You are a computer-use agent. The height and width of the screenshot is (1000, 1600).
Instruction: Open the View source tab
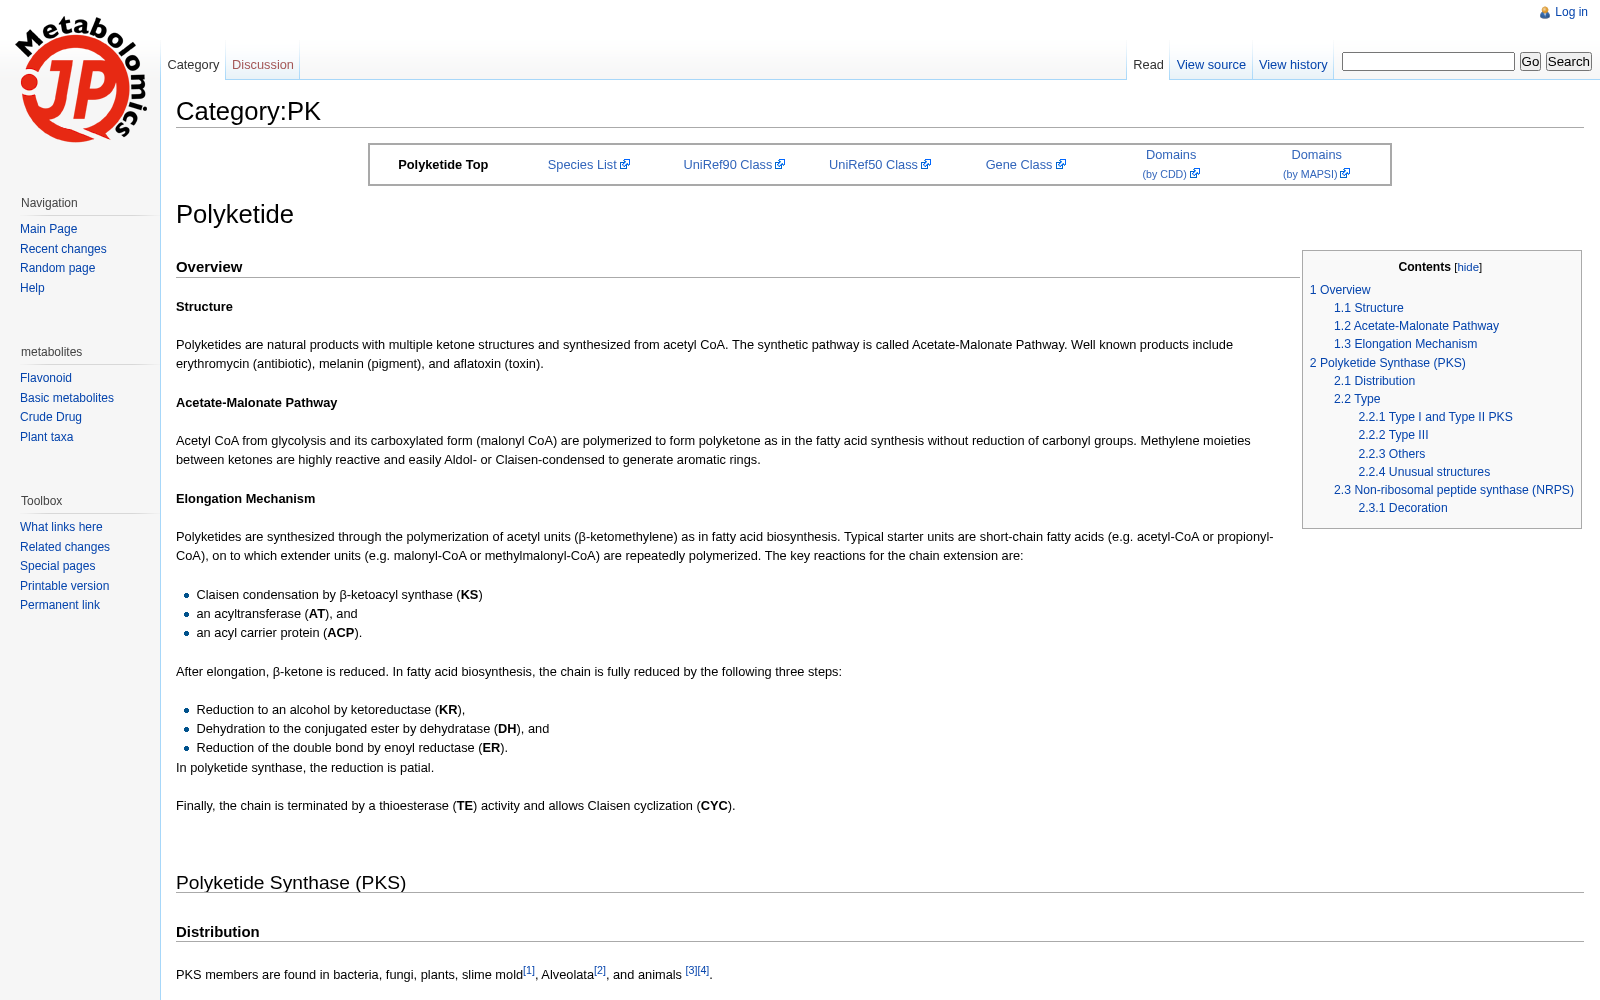[1211, 65]
